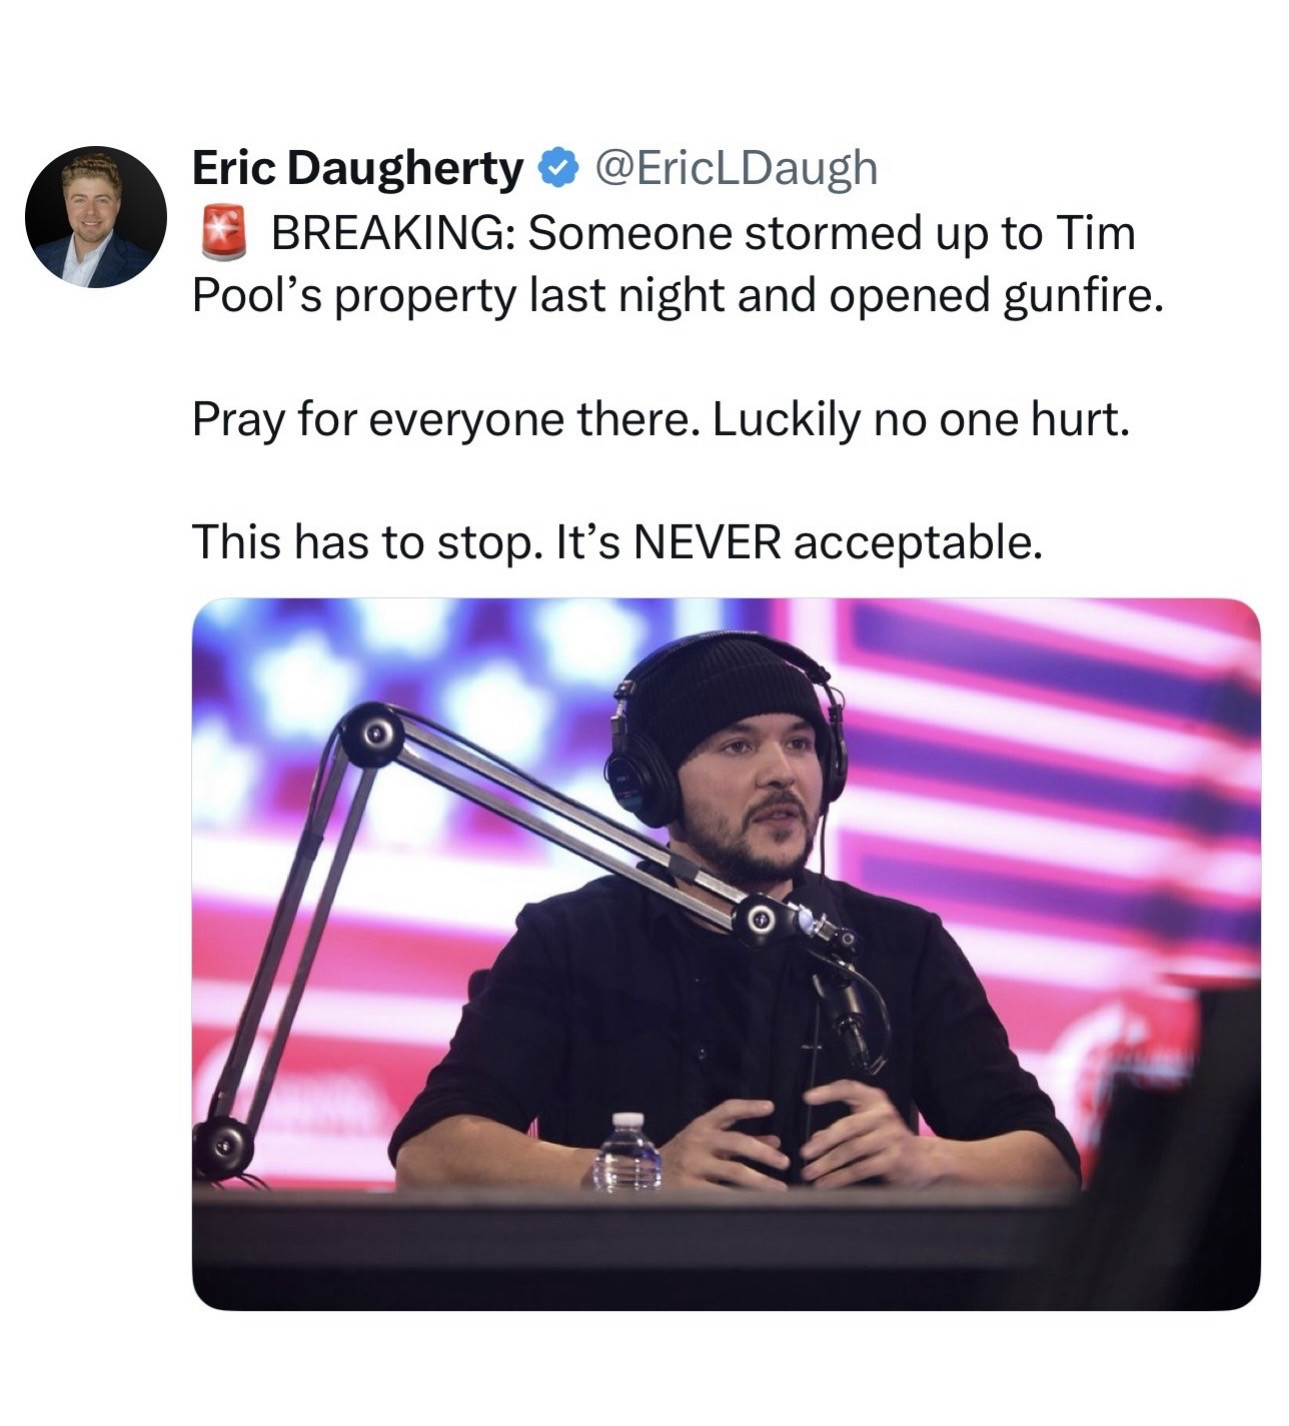
Task: Select the word BREAKING in the tweet
Action: coord(393,234)
